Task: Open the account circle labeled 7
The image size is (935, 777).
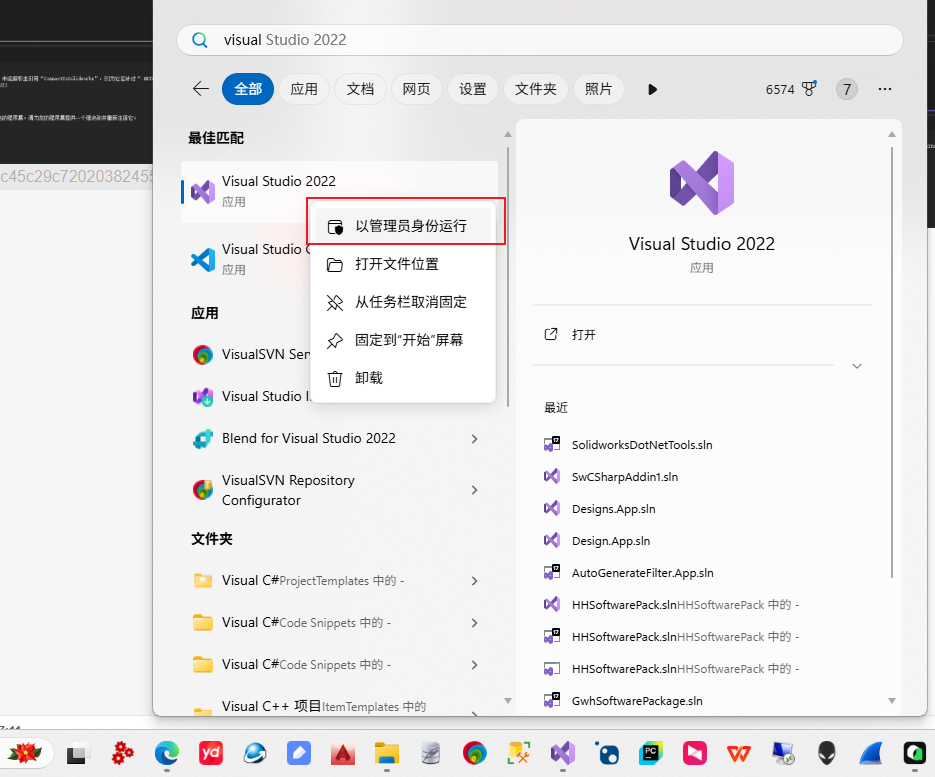Action: (x=847, y=89)
